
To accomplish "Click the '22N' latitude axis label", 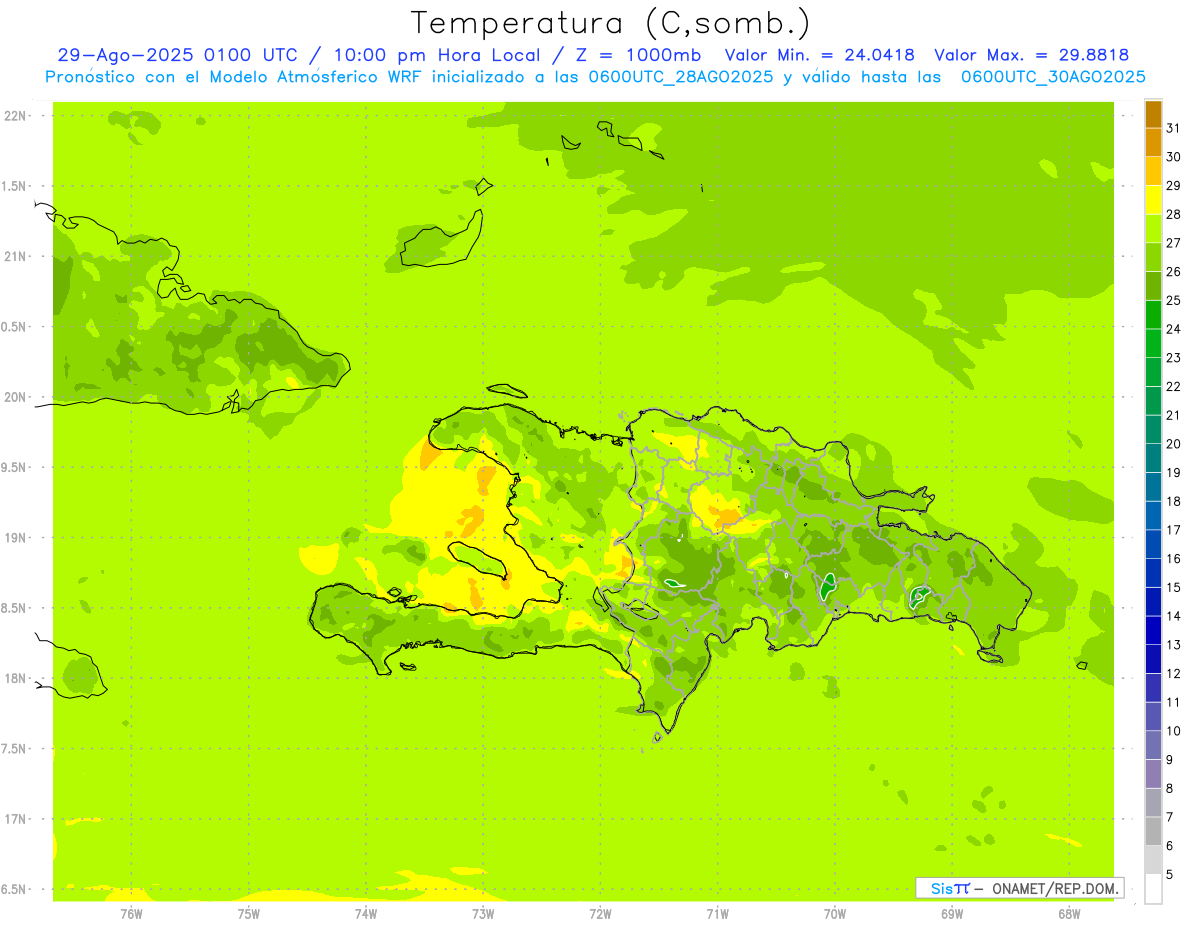I will (16, 115).
